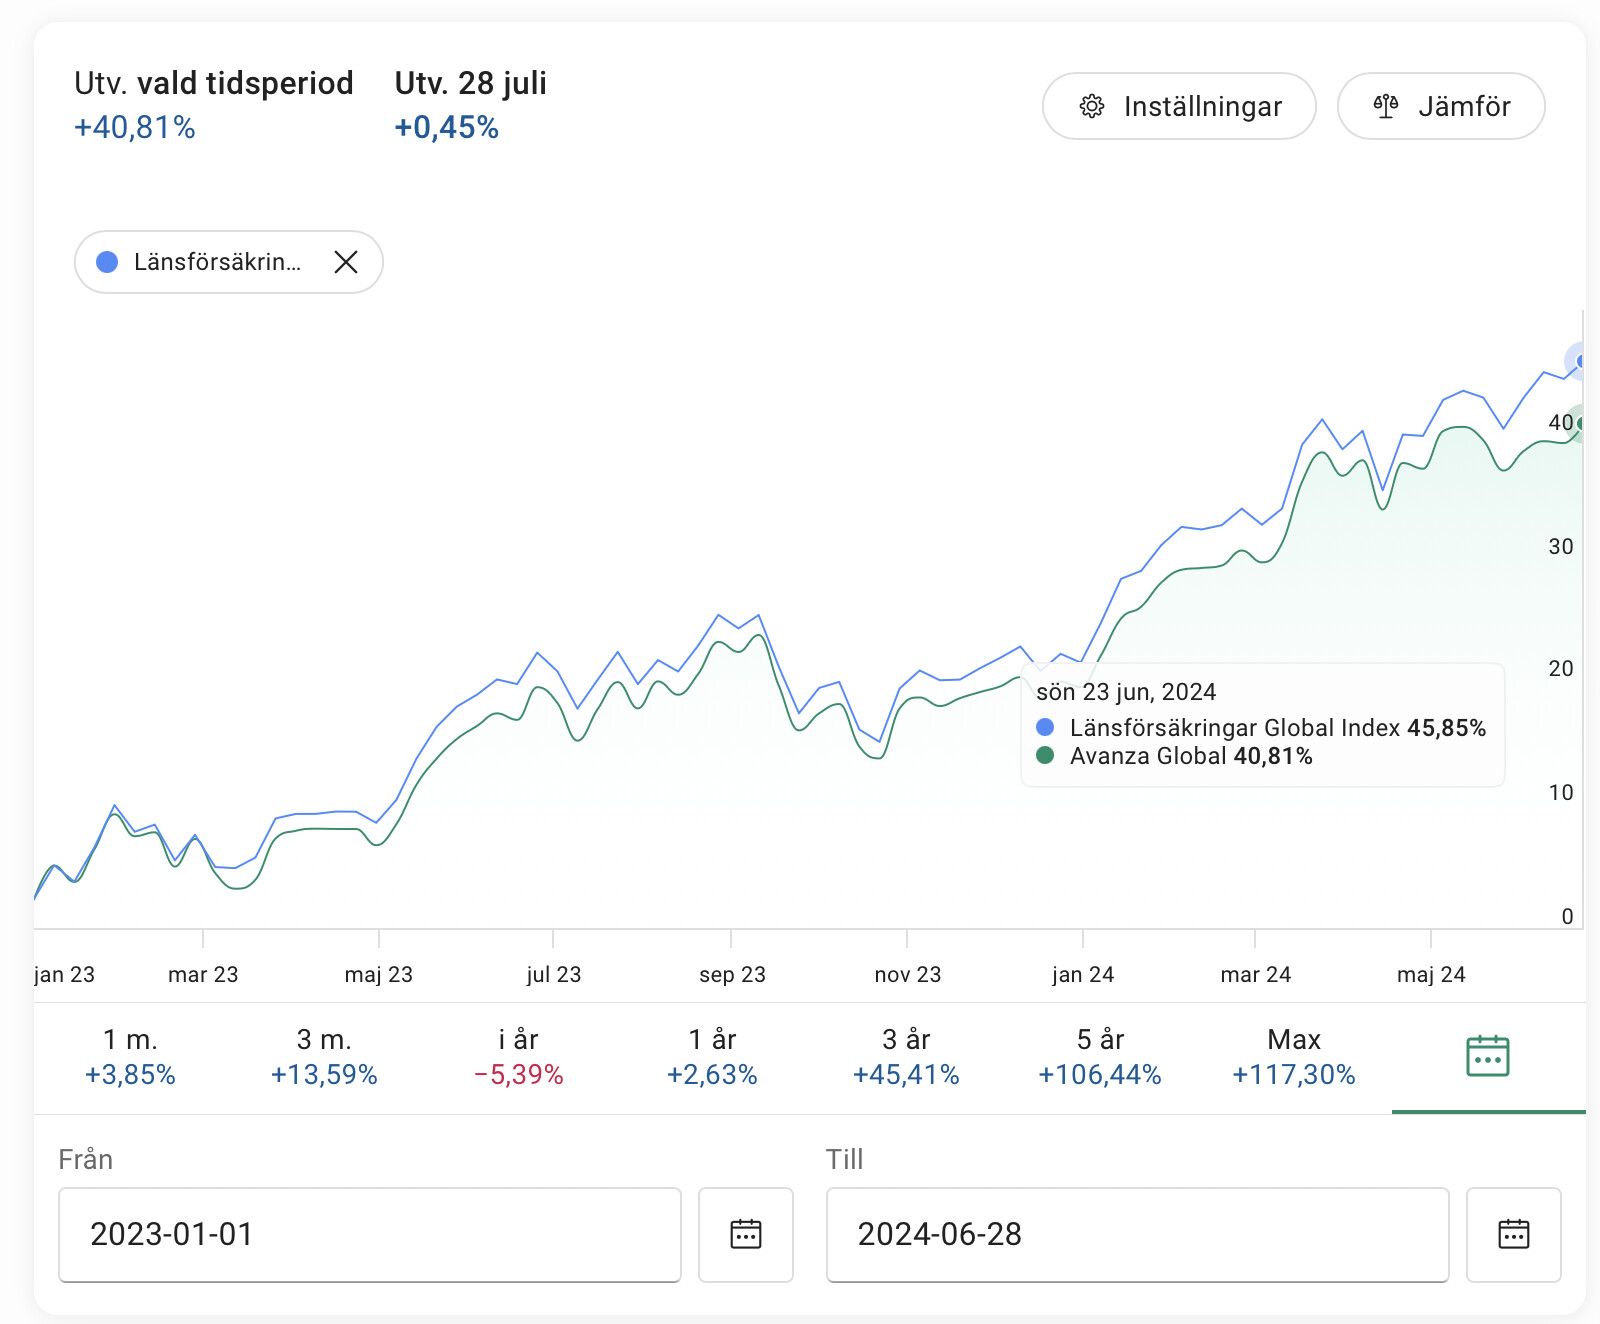Select the custom date range calendar tab
Viewport: 1600px width, 1324px height.
1488,1057
